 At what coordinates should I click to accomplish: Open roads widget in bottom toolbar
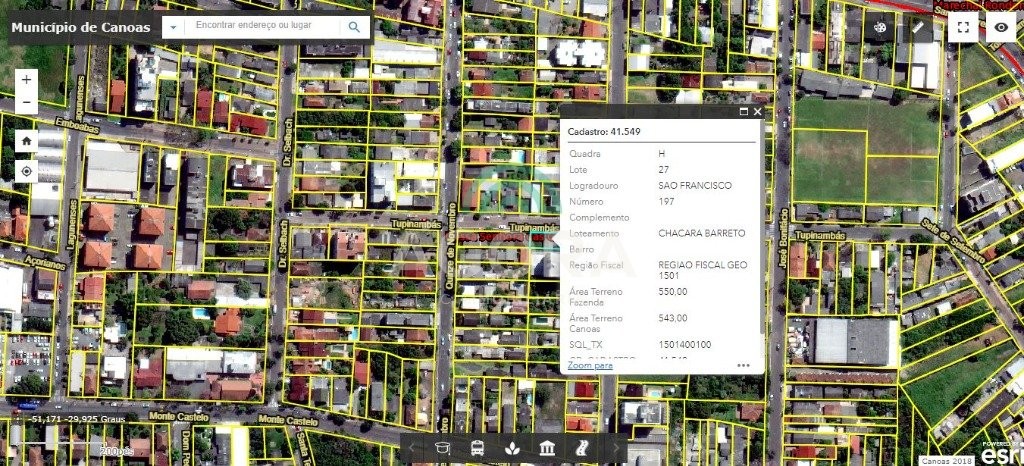click(x=582, y=448)
